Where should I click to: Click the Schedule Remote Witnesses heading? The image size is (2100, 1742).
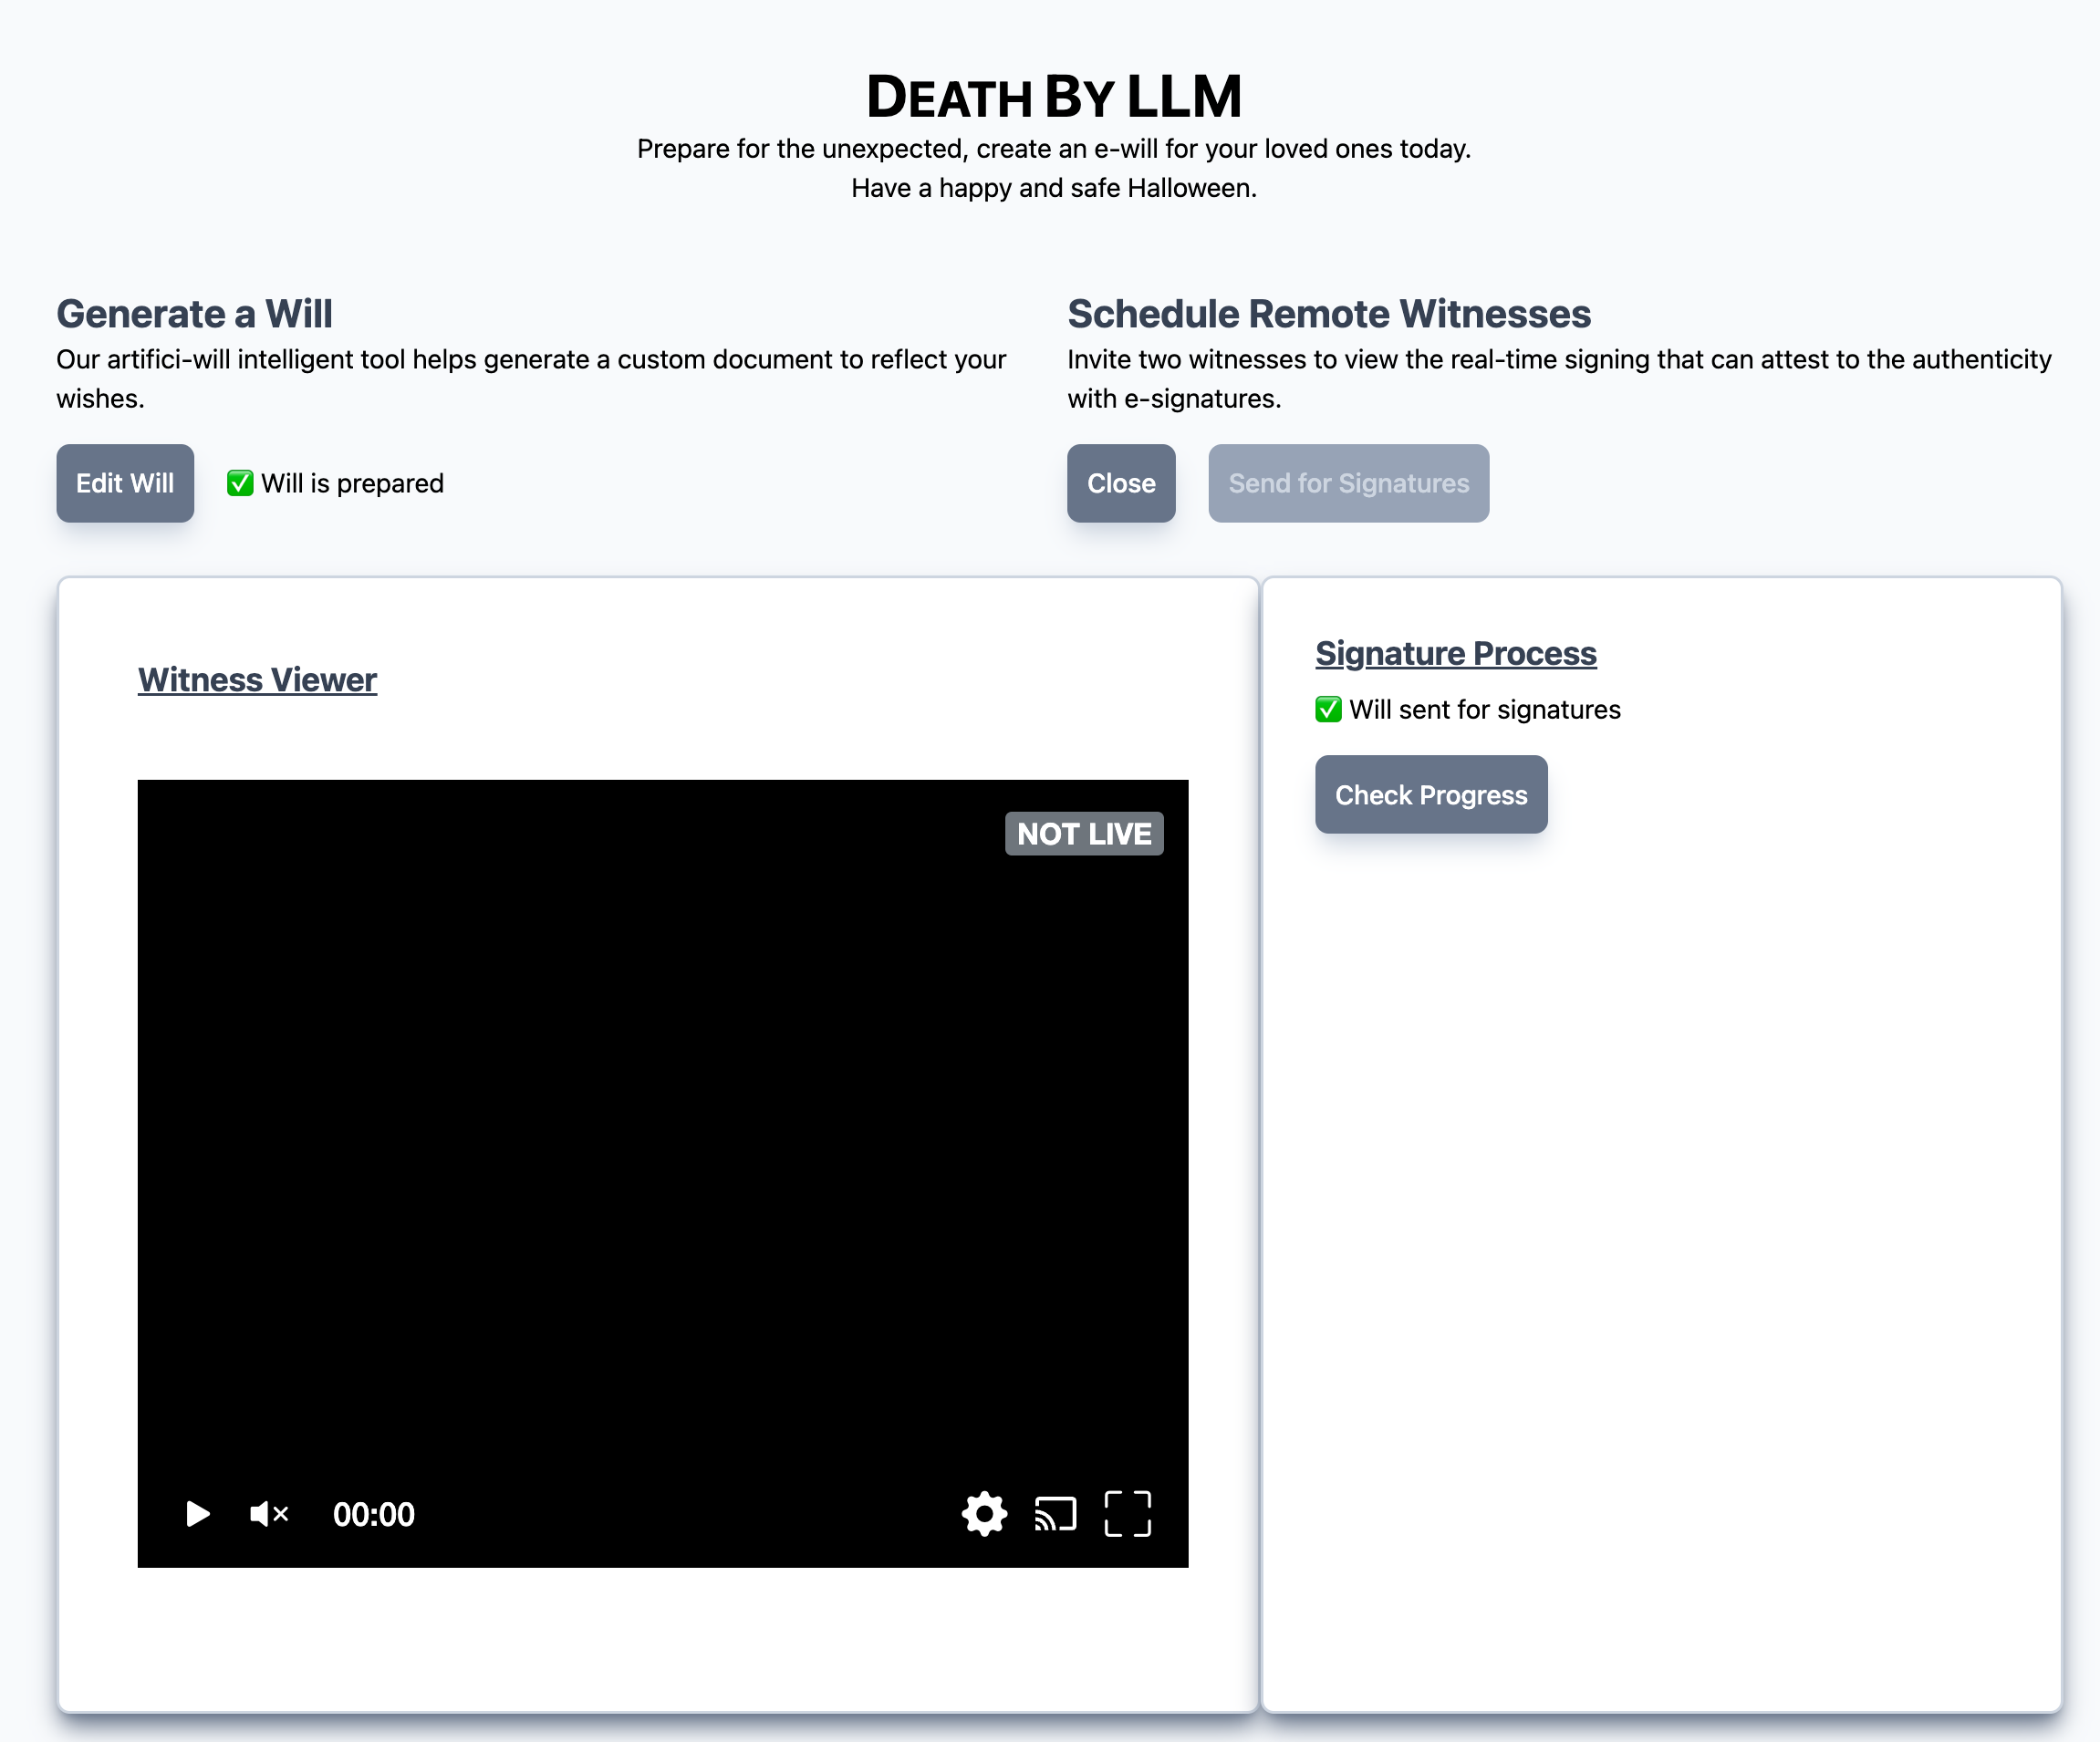tap(1328, 313)
